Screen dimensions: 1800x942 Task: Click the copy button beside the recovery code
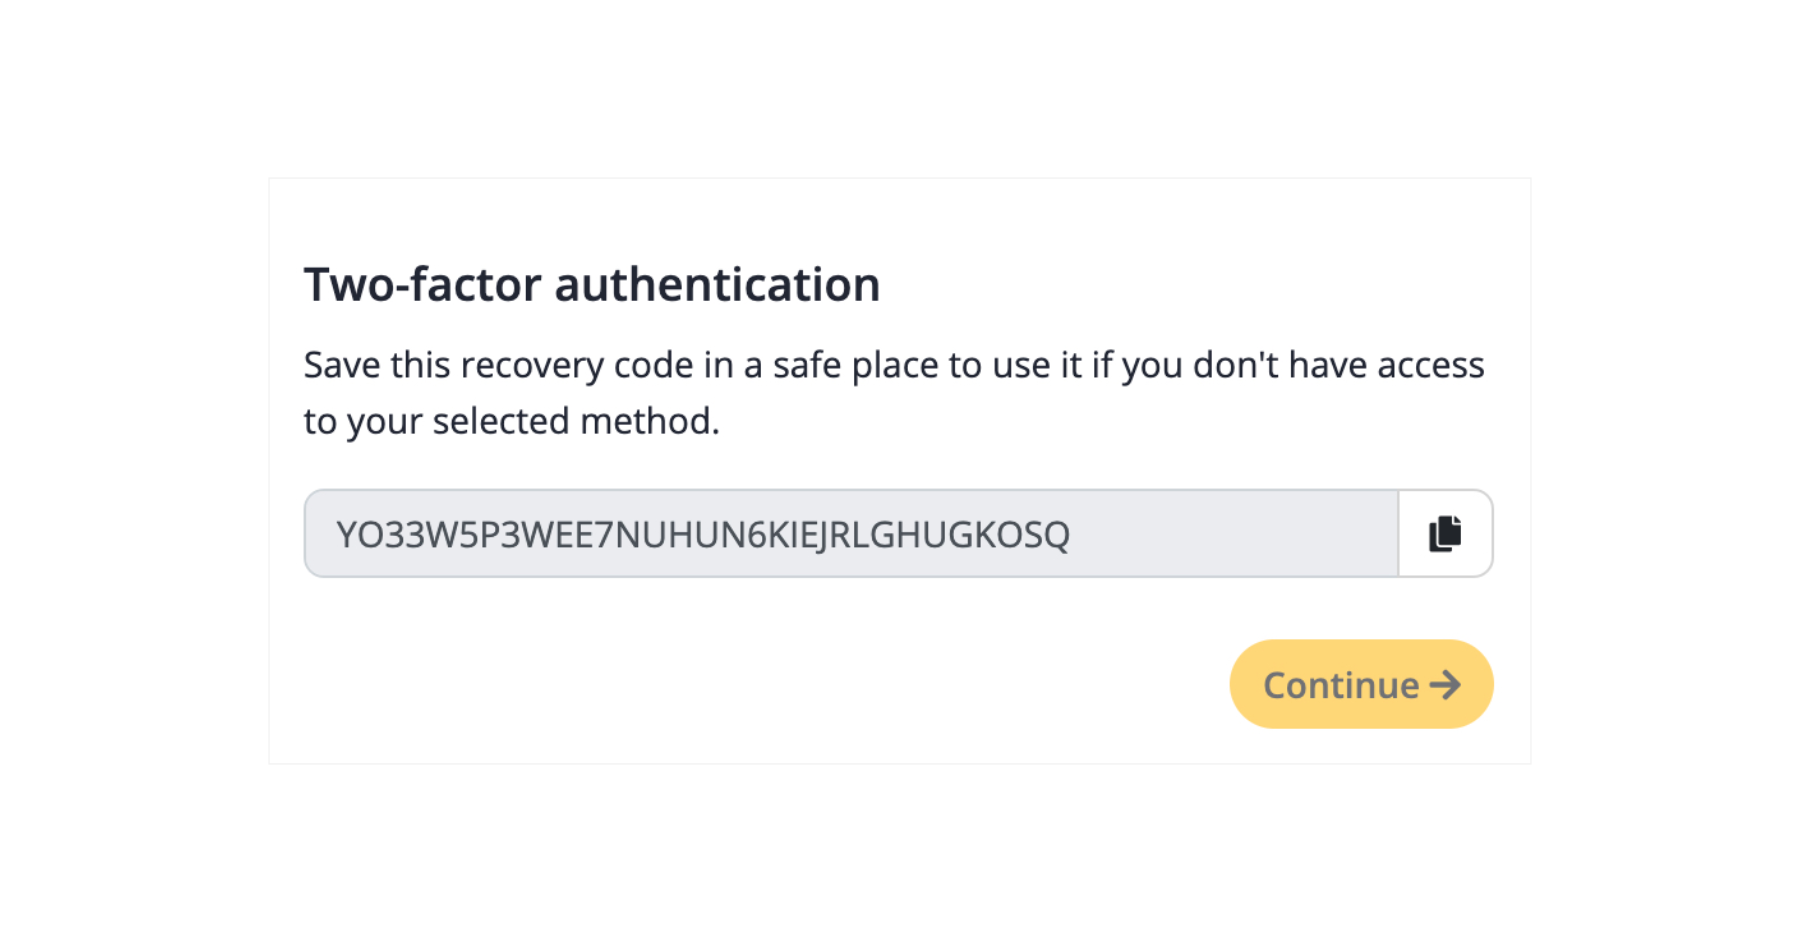pyautogui.click(x=1445, y=533)
